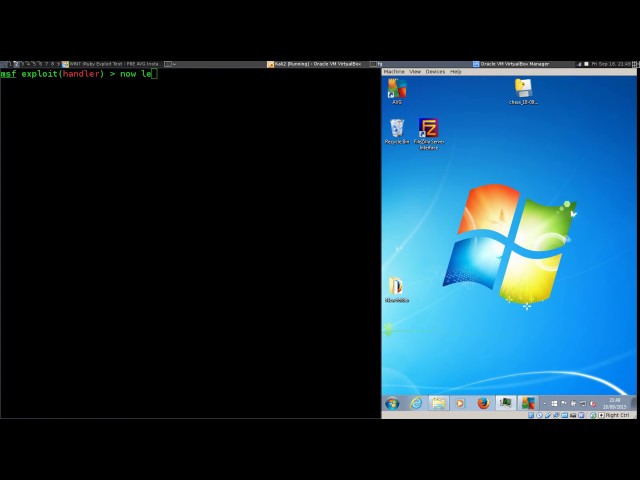Click the VirtualBox shared folders status icon

(564, 415)
